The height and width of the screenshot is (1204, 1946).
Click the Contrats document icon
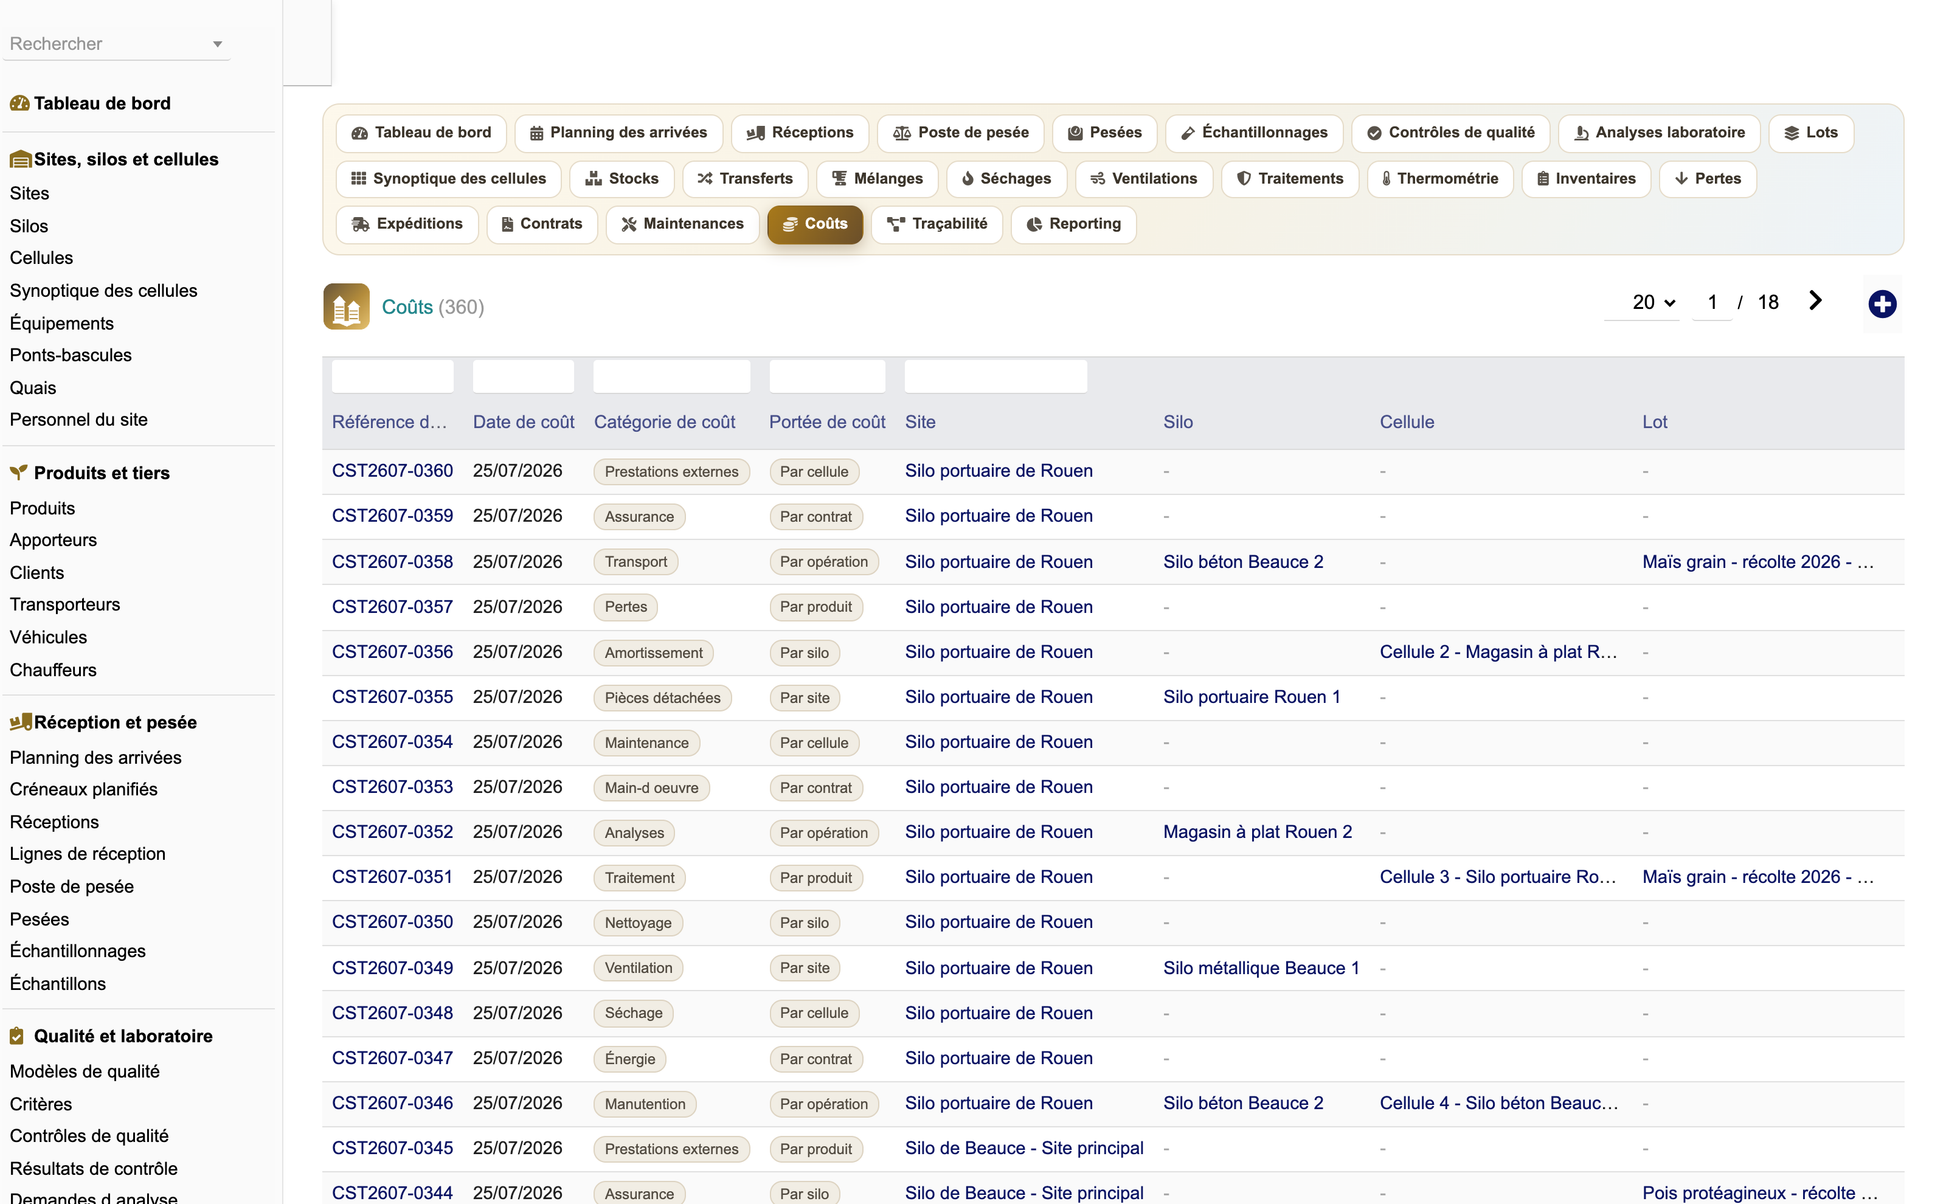tap(507, 224)
